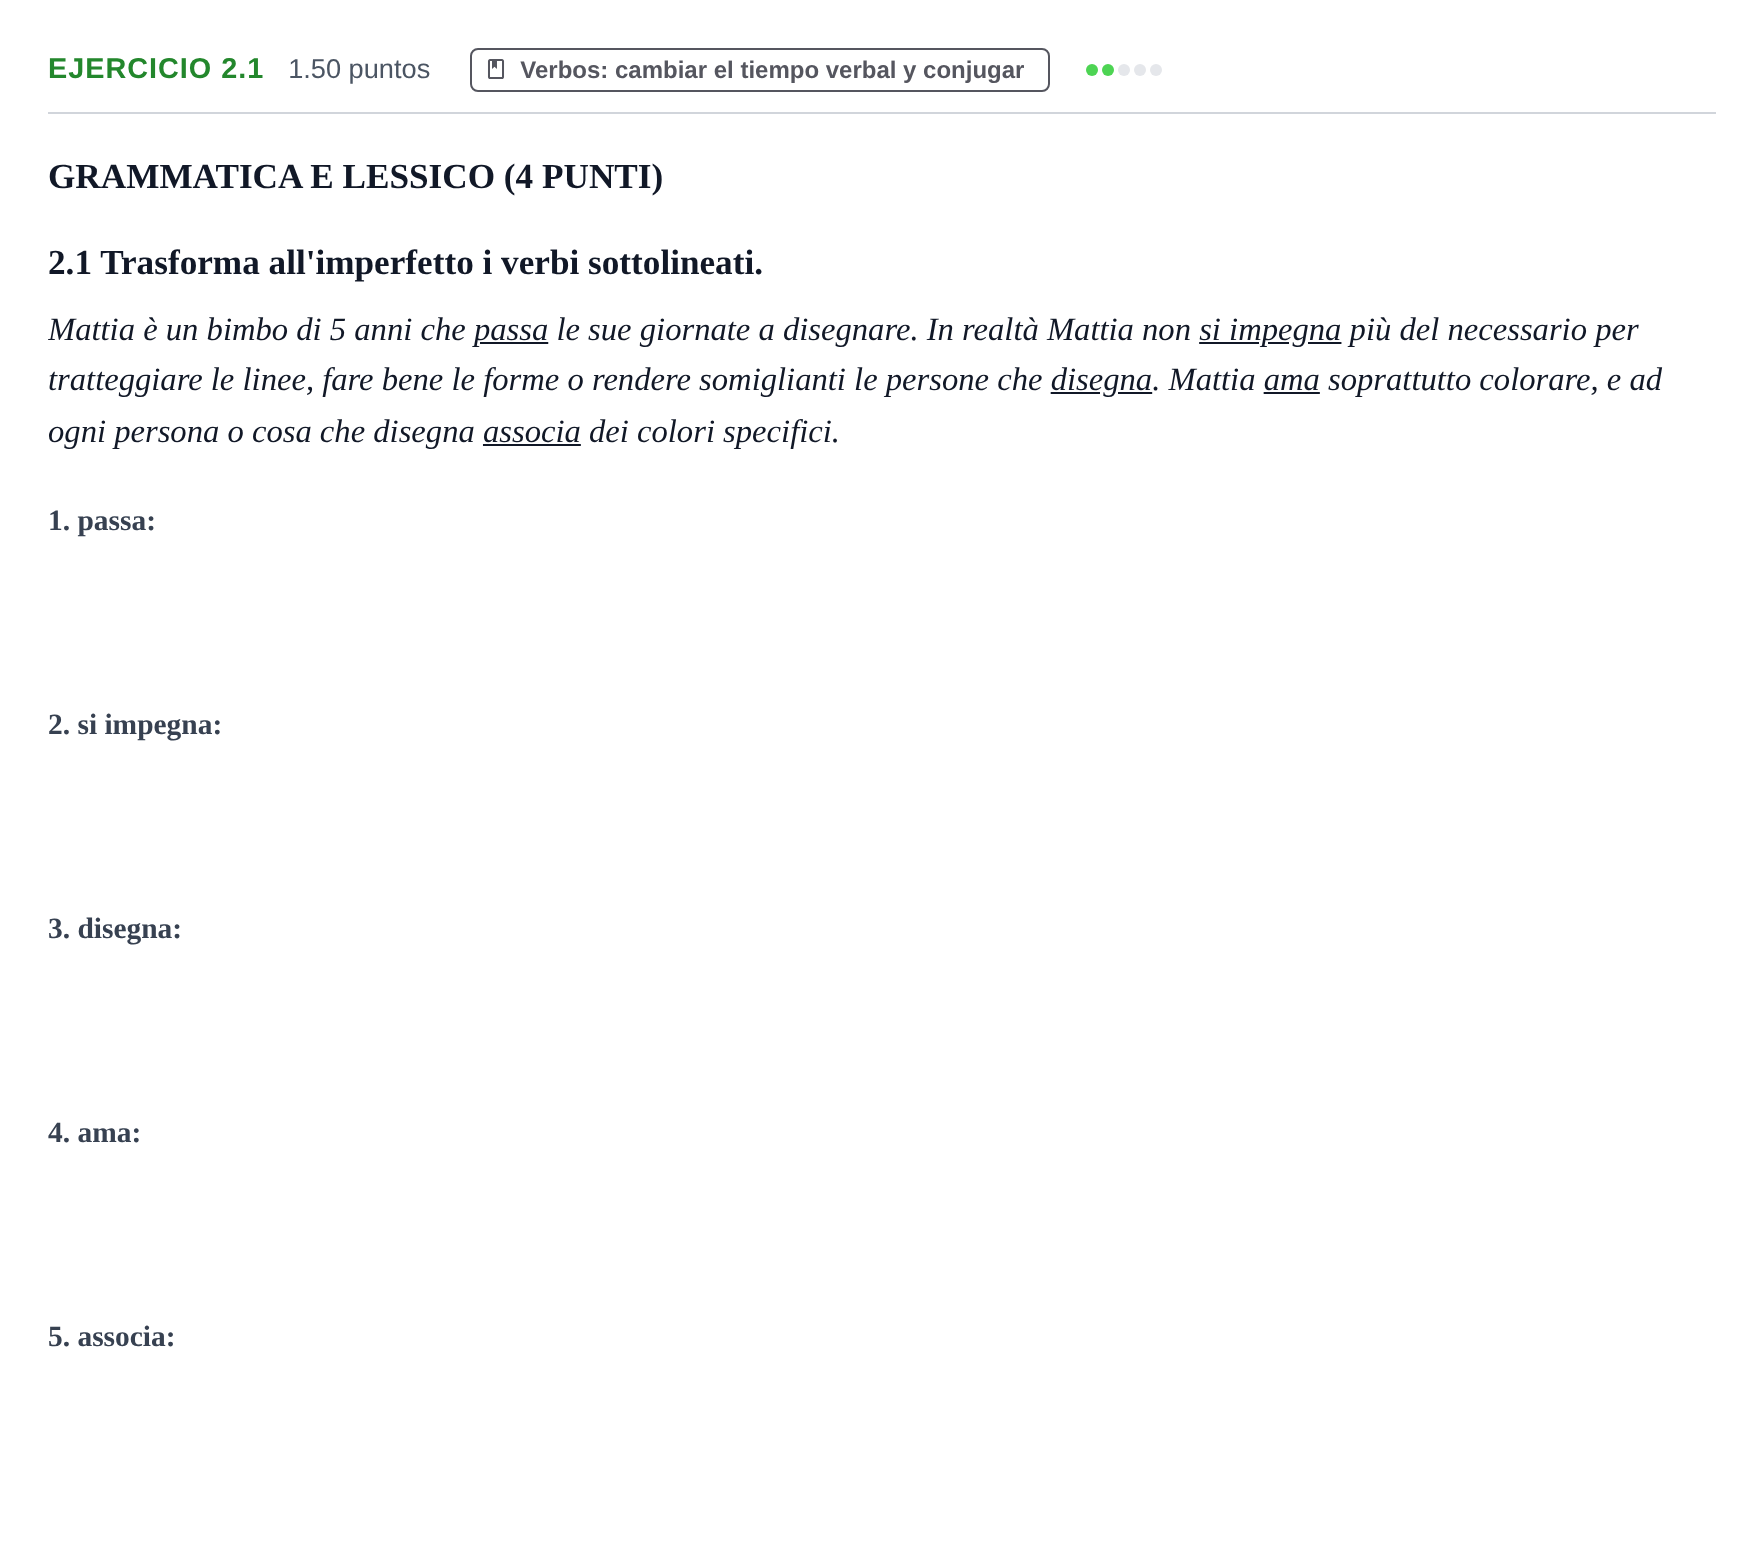Click the last grey difficulty dot

point(1156,70)
